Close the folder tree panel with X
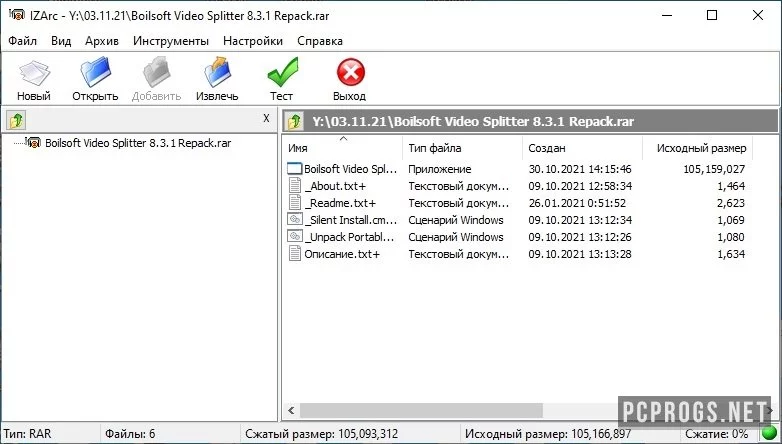Screen dimensions: 782x444 coord(266,118)
